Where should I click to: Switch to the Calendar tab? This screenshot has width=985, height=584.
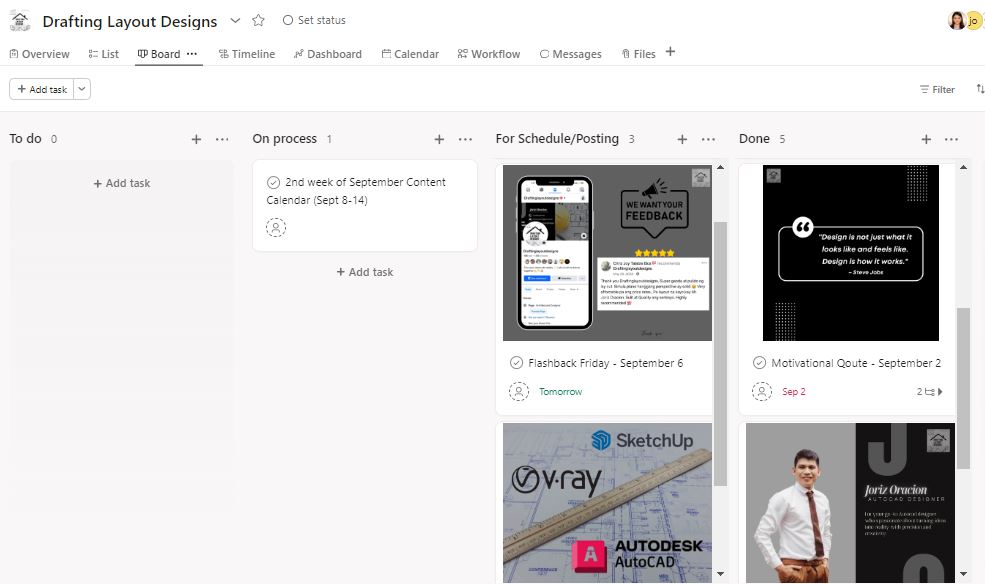(410, 54)
